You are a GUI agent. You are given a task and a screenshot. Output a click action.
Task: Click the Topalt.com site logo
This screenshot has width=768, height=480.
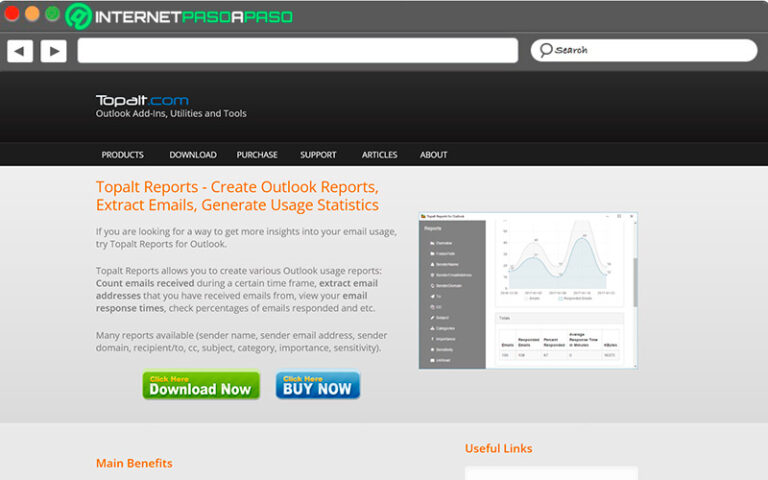(141, 100)
